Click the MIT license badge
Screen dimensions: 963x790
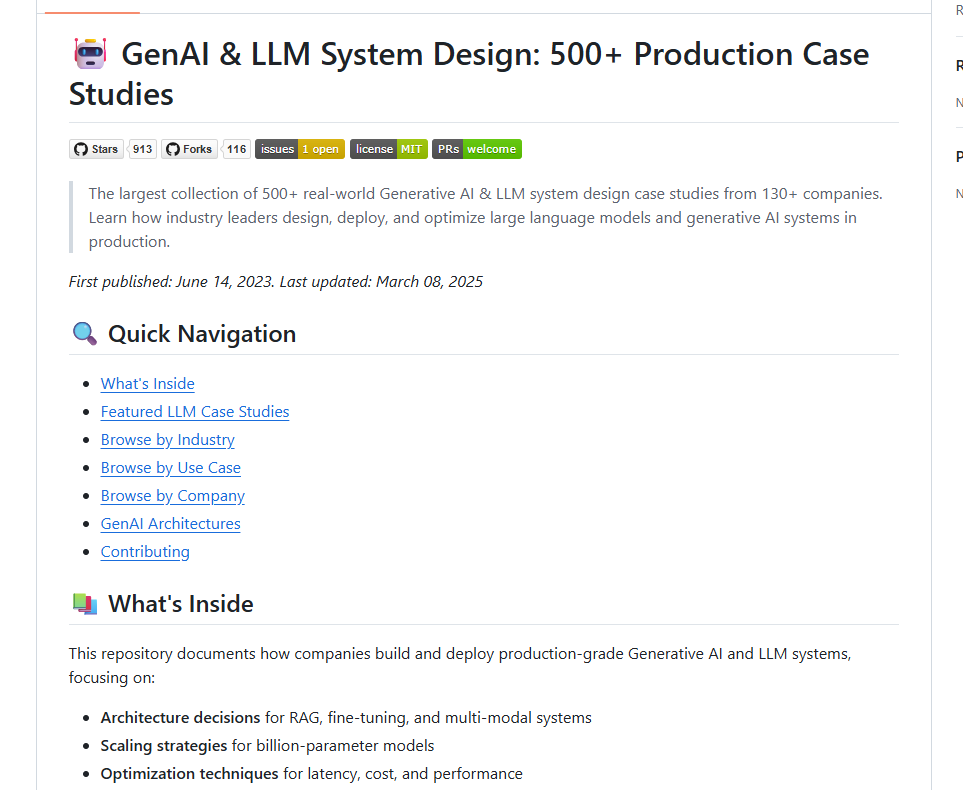tap(389, 149)
